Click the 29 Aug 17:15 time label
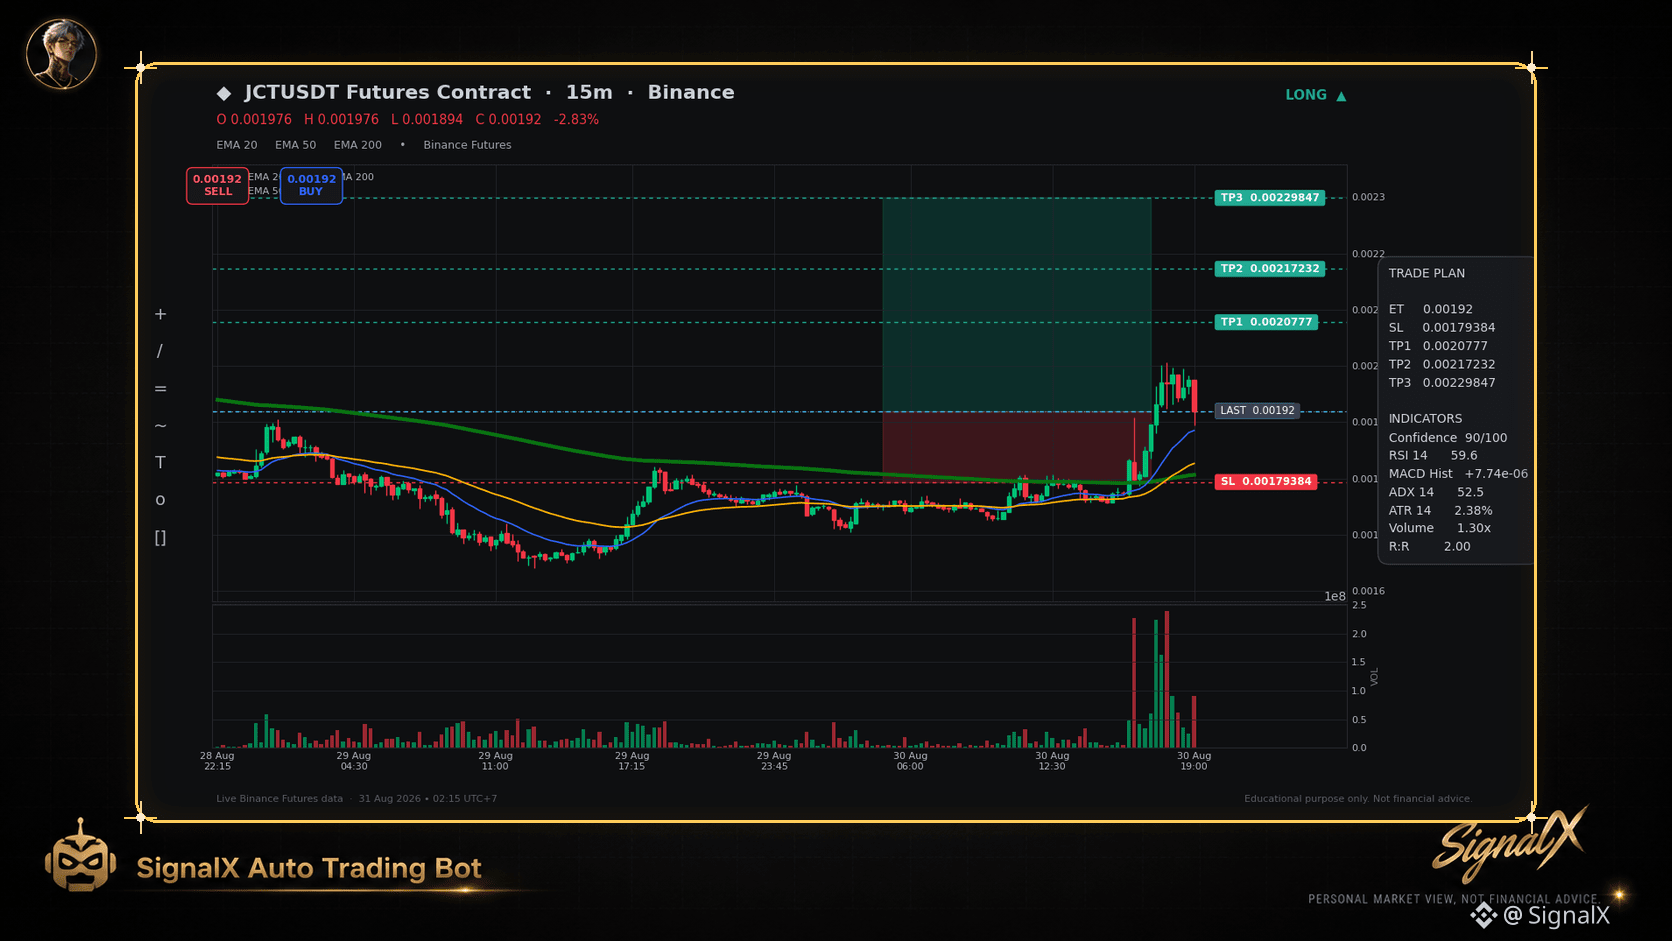 point(632,761)
